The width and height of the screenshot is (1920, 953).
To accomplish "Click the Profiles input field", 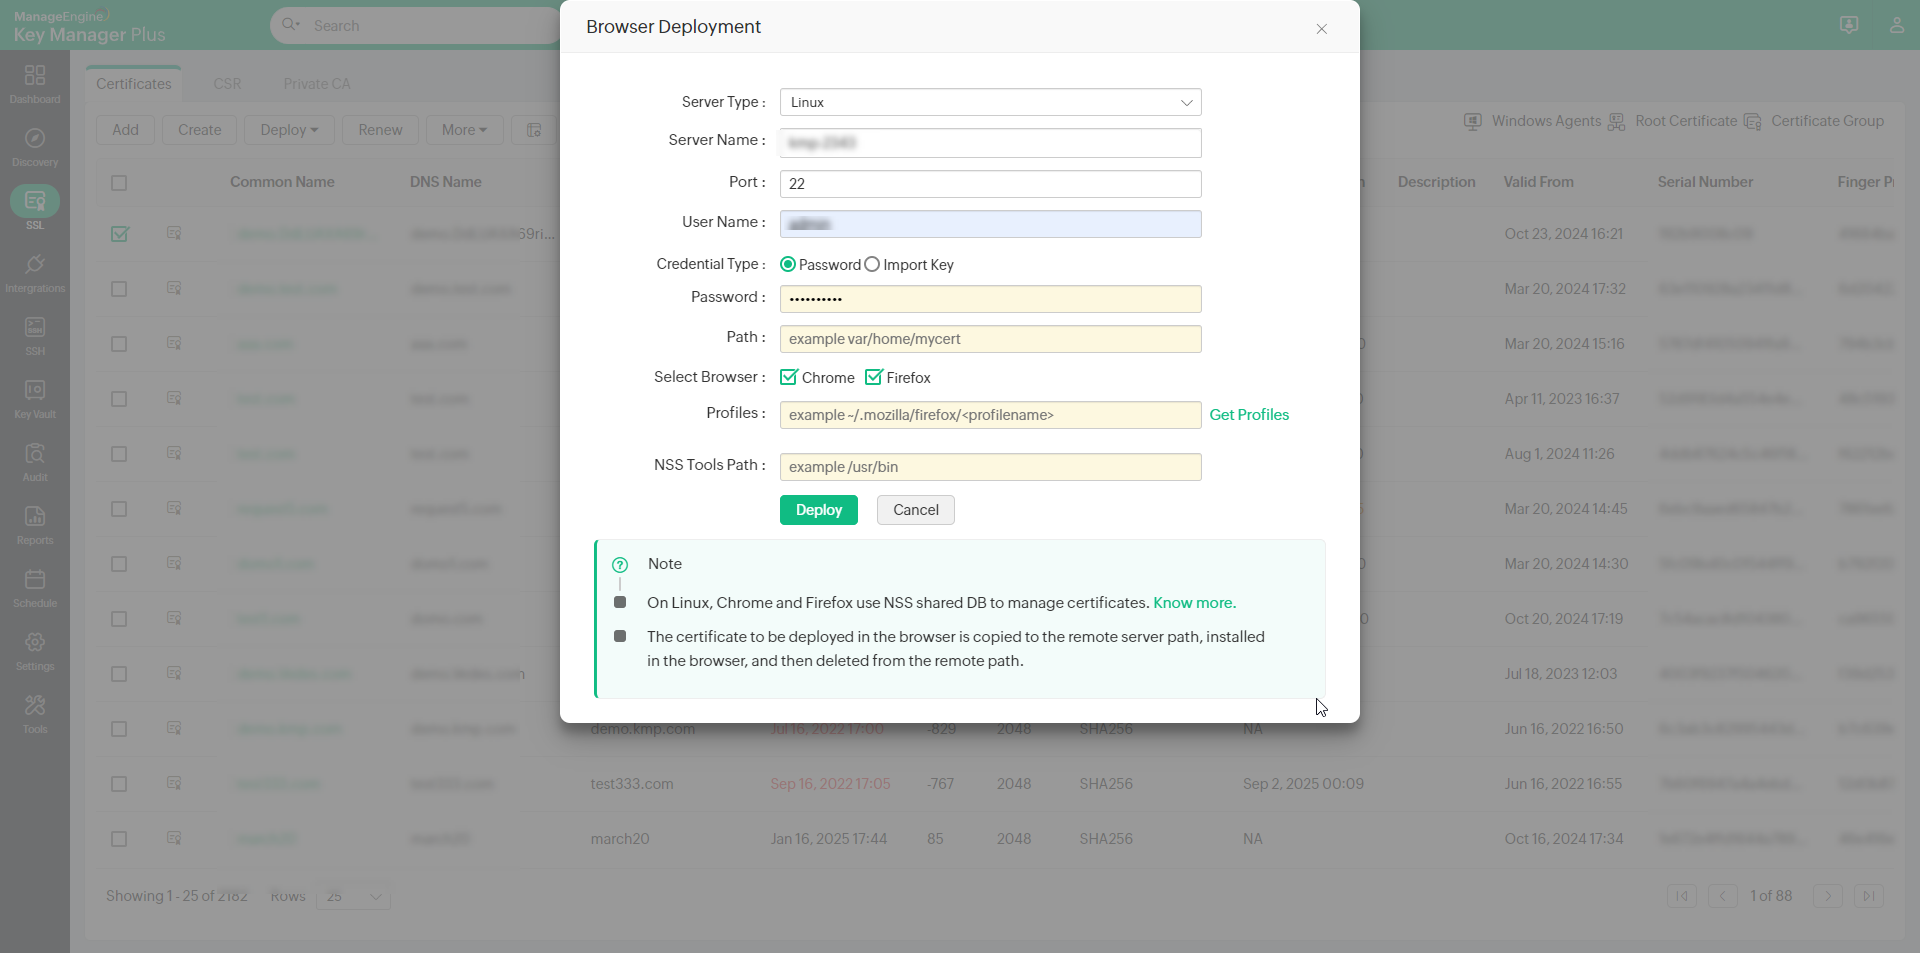I will coord(990,415).
